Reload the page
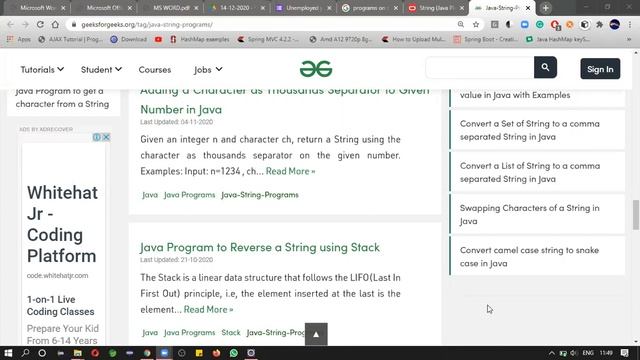 pos(40,24)
